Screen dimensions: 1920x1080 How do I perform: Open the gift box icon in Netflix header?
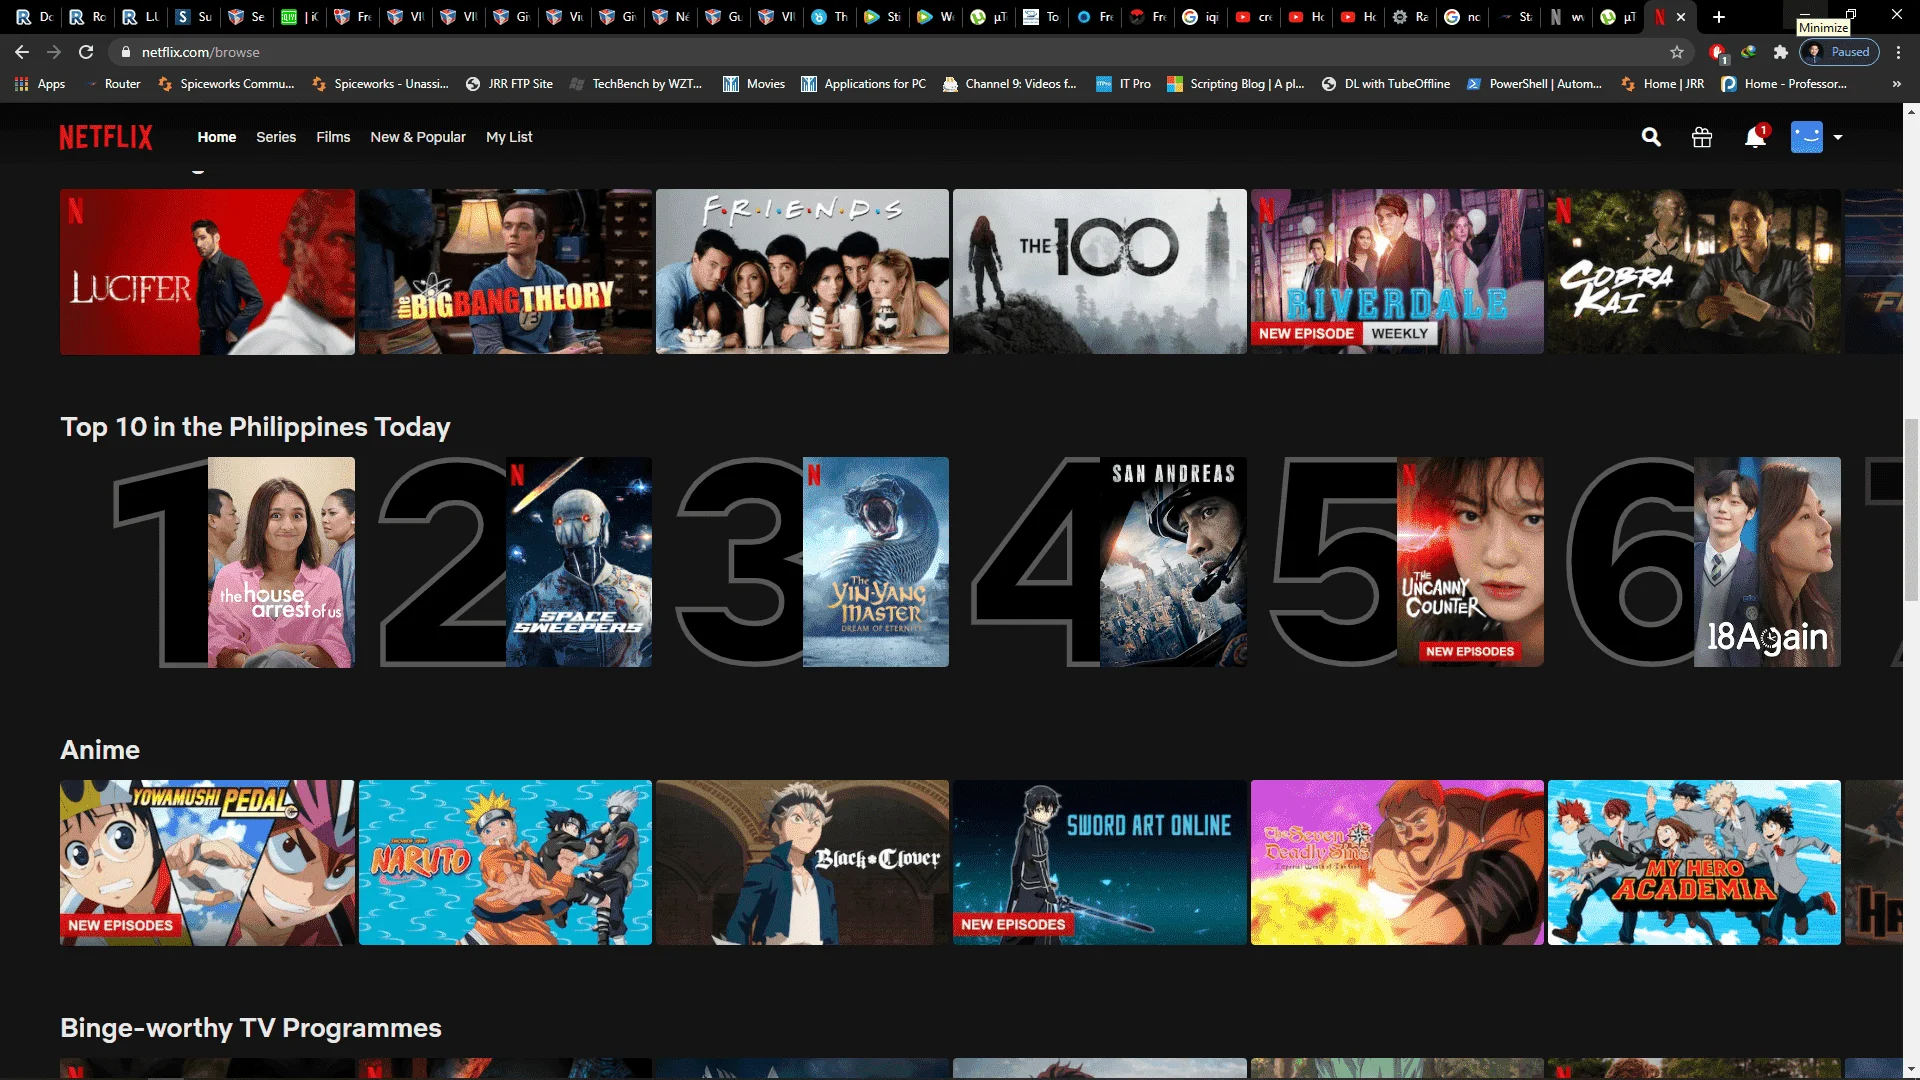(x=1702, y=137)
